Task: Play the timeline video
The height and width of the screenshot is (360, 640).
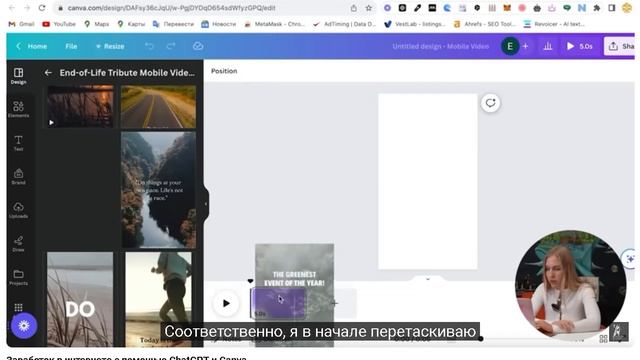Action: 226,303
